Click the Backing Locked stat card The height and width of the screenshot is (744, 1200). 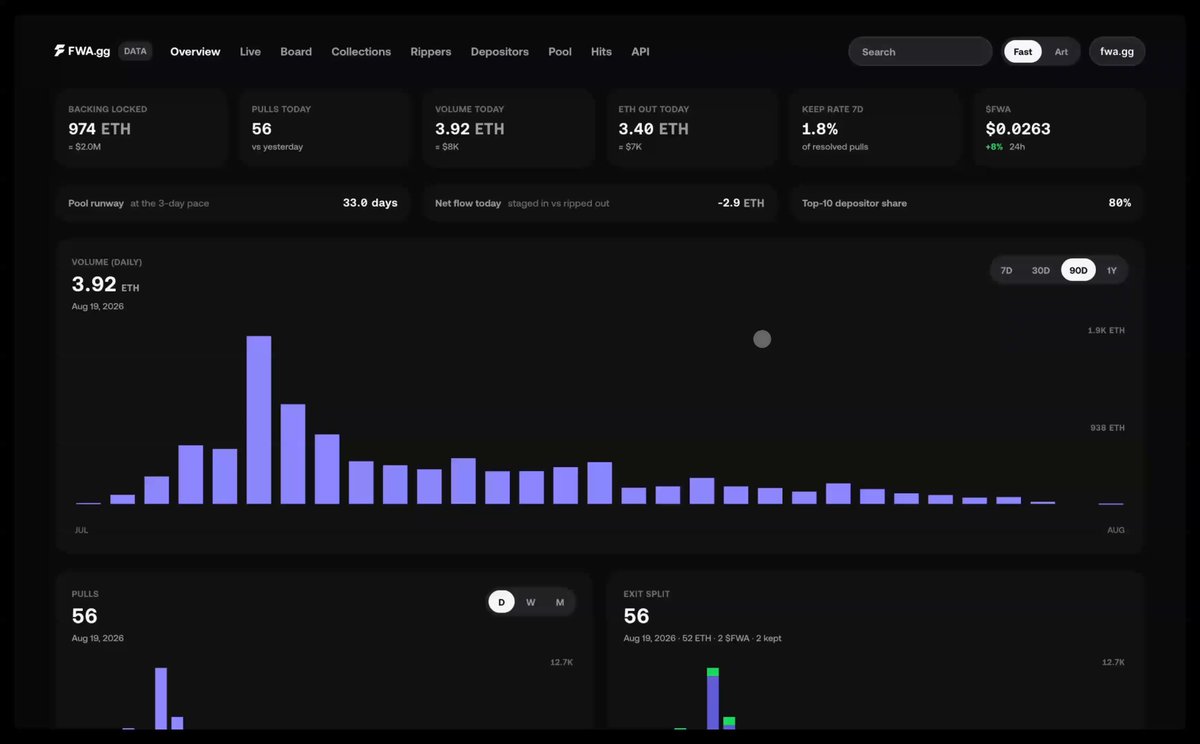pos(141,127)
